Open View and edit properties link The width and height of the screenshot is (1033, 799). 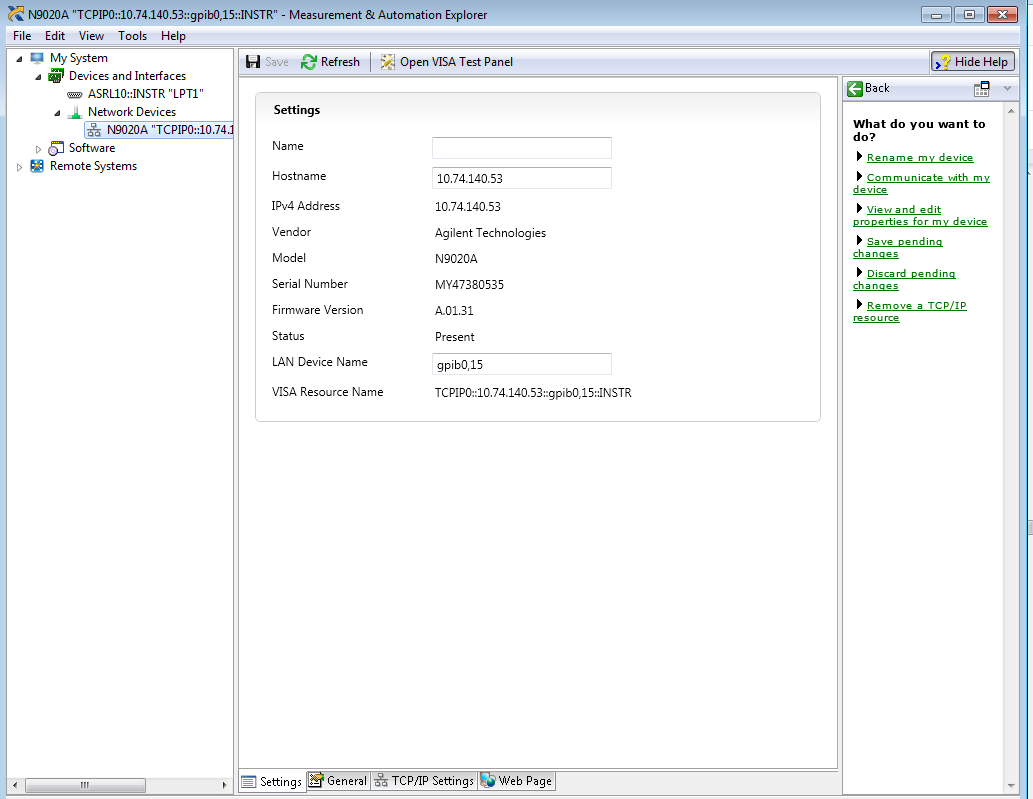(x=920, y=215)
